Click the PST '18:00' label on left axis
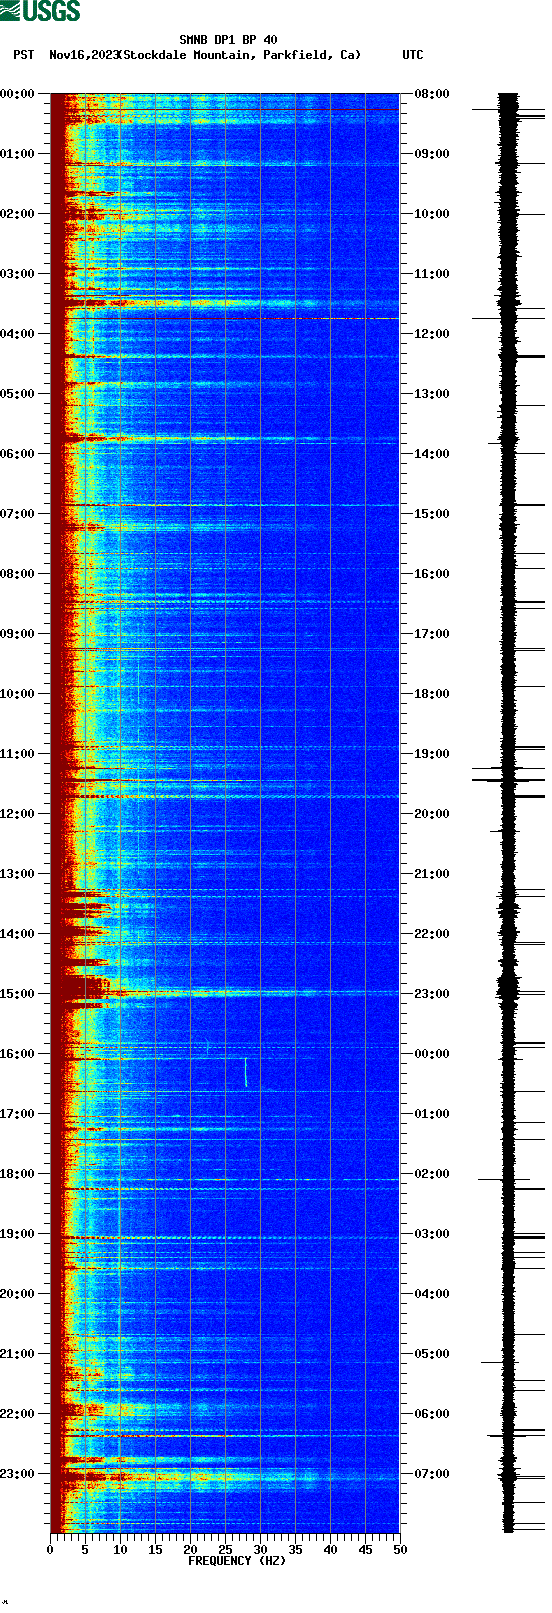The width and height of the screenshot is (552, 1613). point(18,1174)
